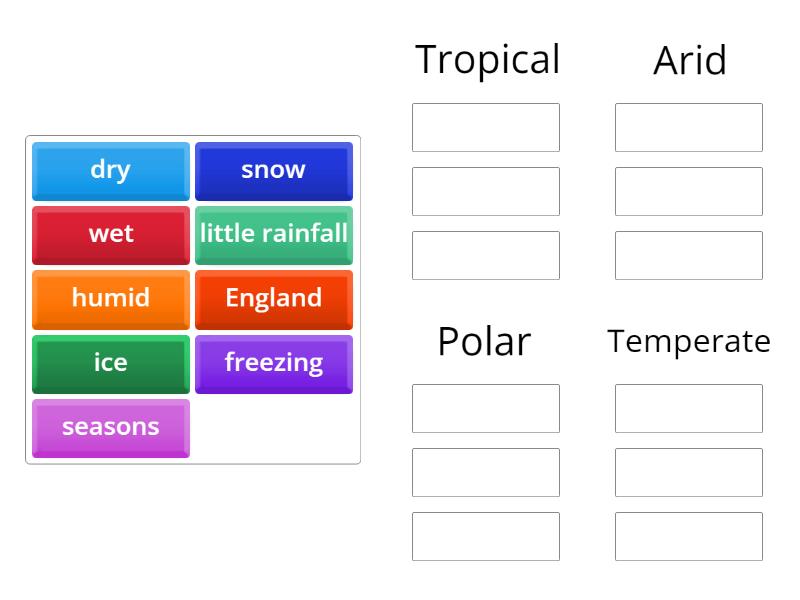
Task: Pick the 'little rainfall' tile
Action: click(x=274, y=234)
